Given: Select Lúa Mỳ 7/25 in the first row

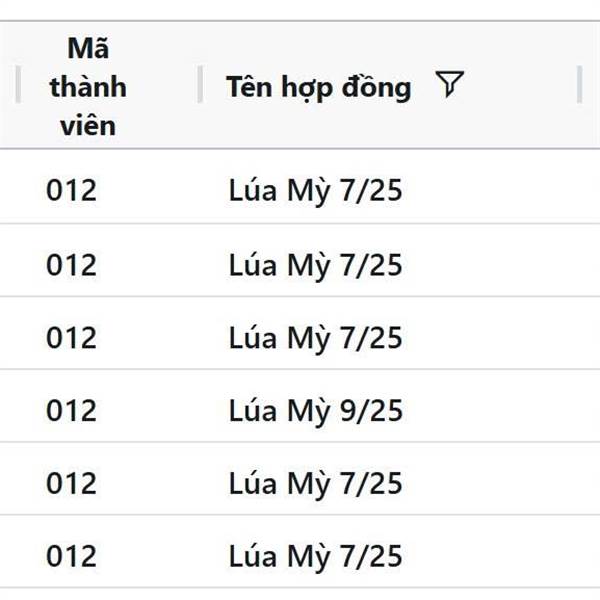Looking at the screenshot, I should (315, 191).
